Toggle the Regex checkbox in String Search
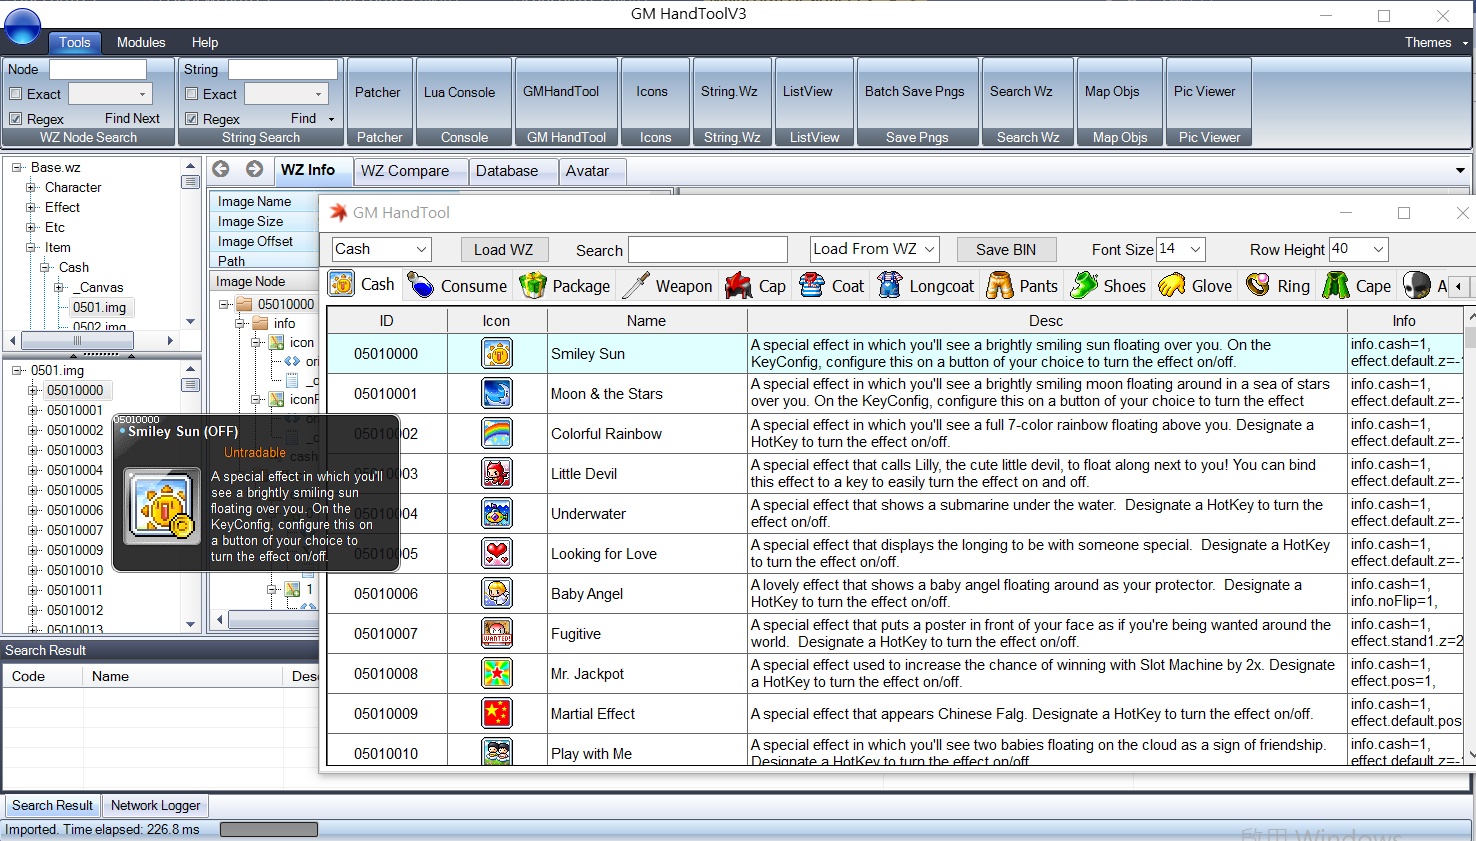The width and height of the screenshot is (1476, 841). tap(191, 118)
